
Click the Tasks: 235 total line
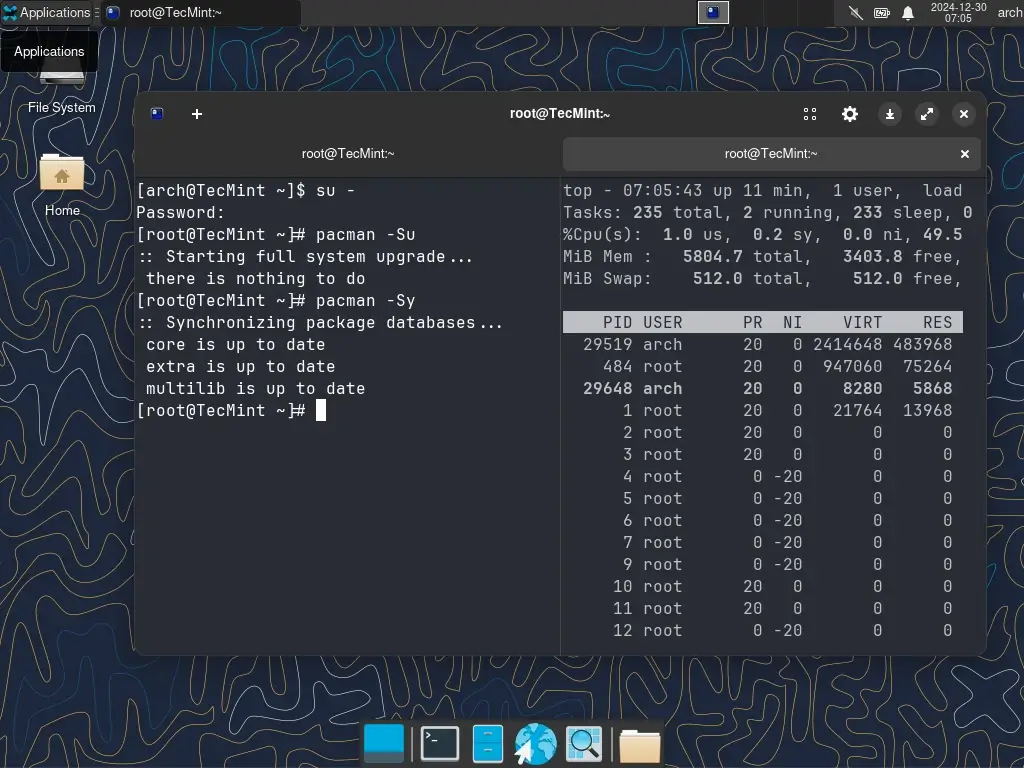click(x=768, y=213)
